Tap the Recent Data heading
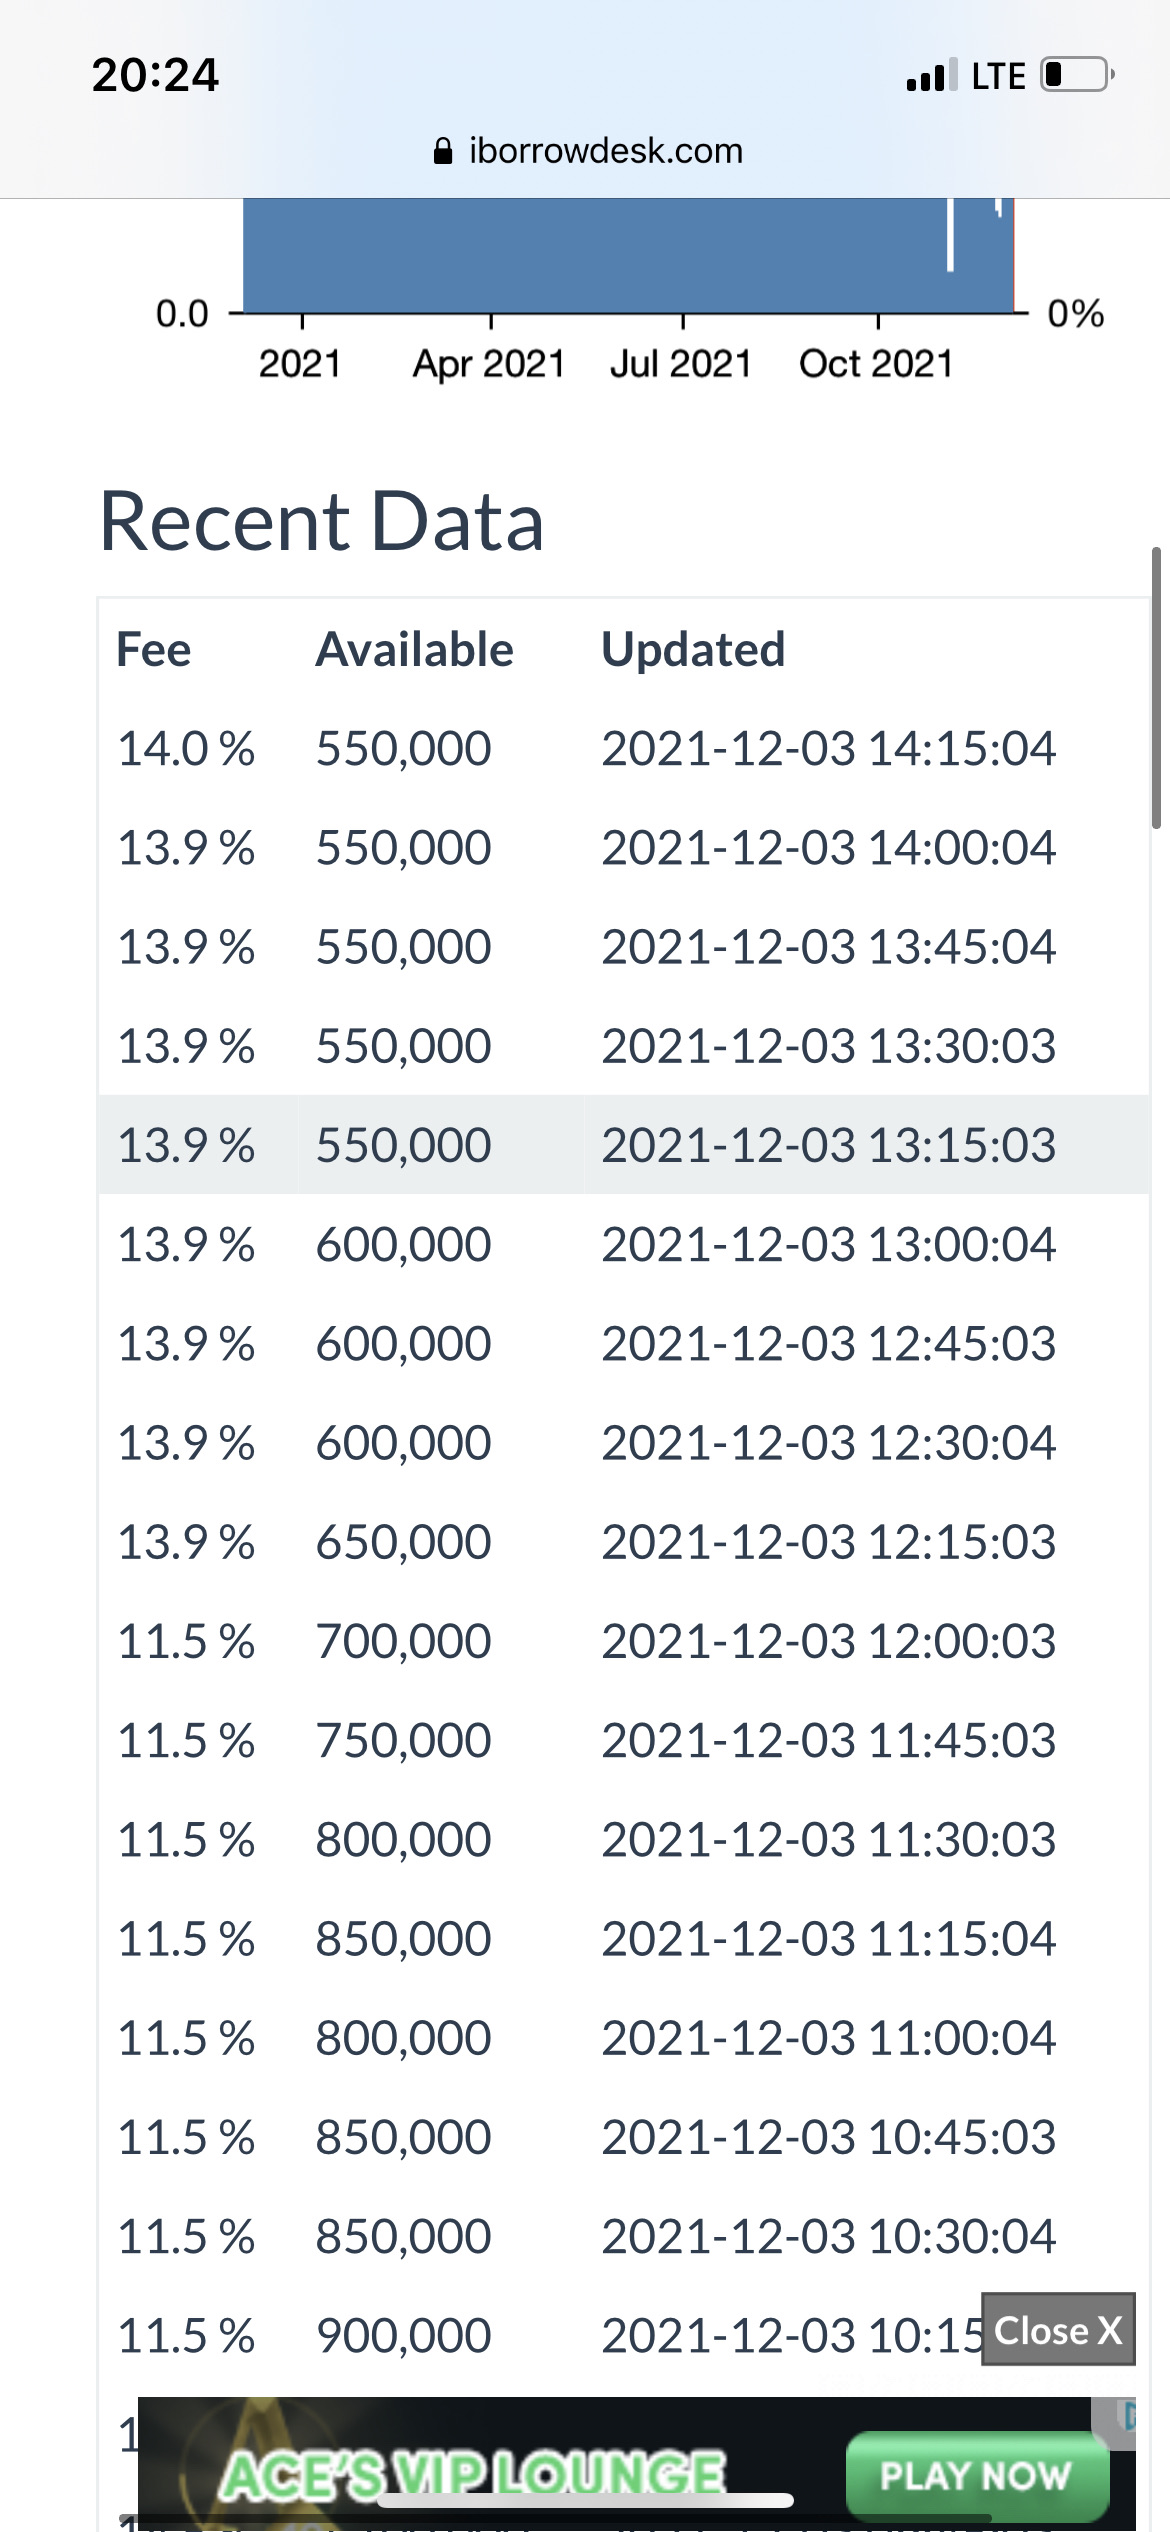Viewport: 1170px width, 2532px height. click(x=322, y=521)
